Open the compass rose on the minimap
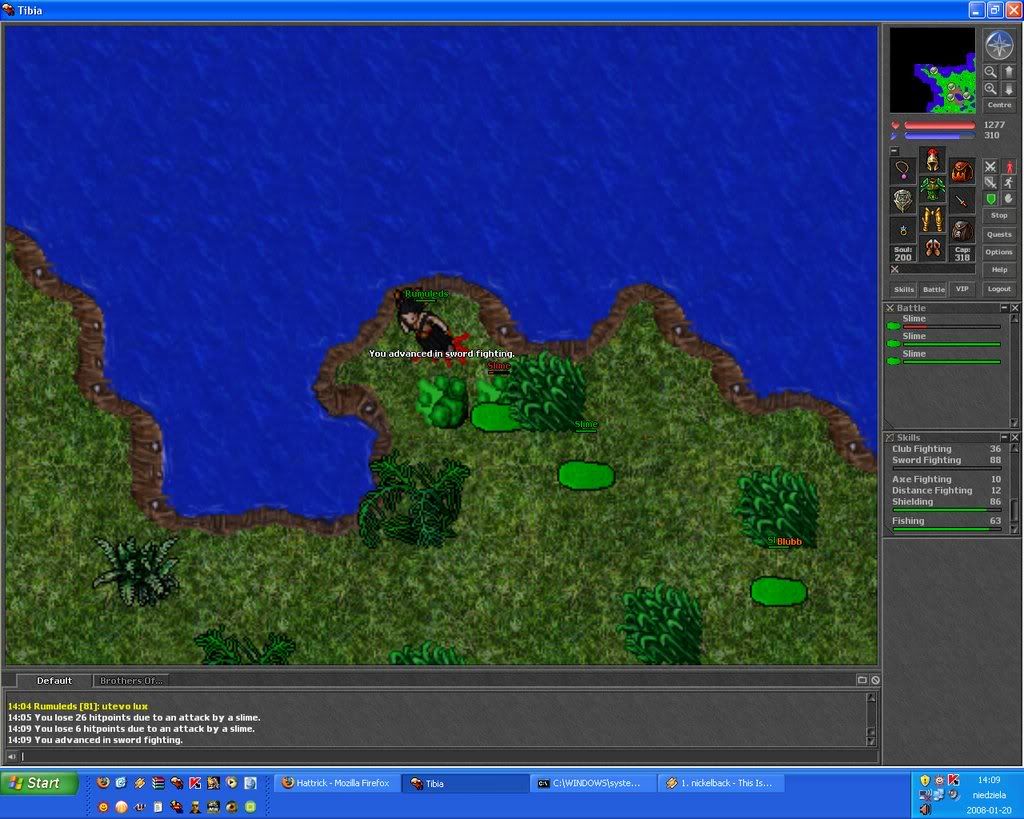Screen dimensions: 1024x819 [x=999, y=45]
